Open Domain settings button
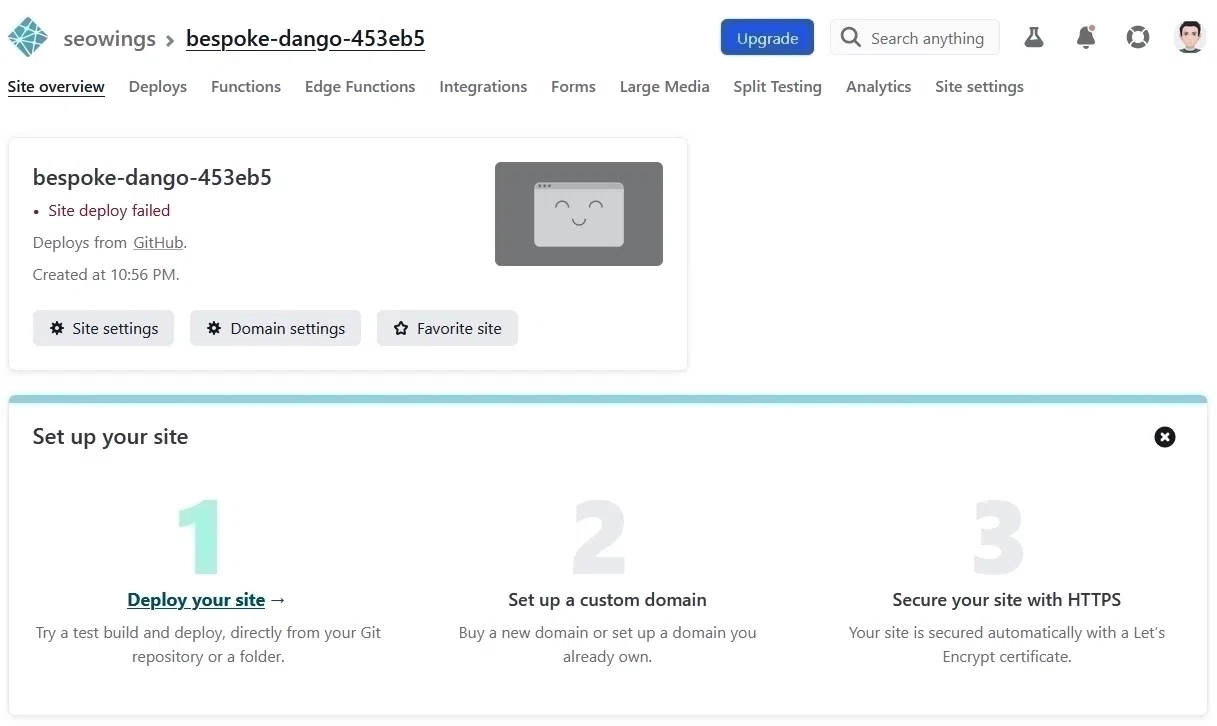Screen dimensions: 1217x726 click(276, 328)
